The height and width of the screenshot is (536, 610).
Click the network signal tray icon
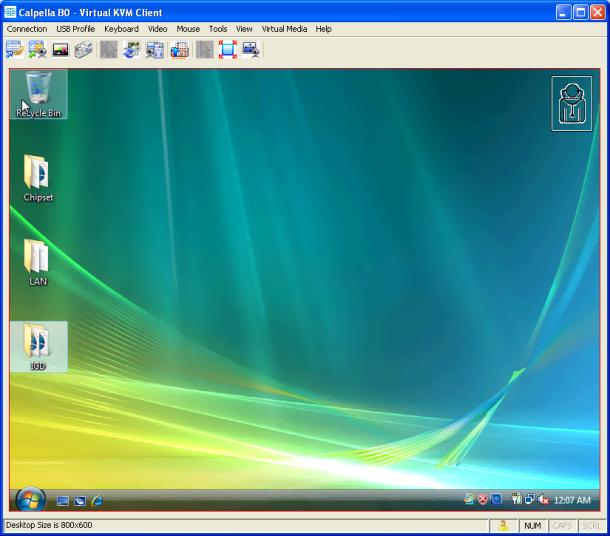(x=516, y=499)
